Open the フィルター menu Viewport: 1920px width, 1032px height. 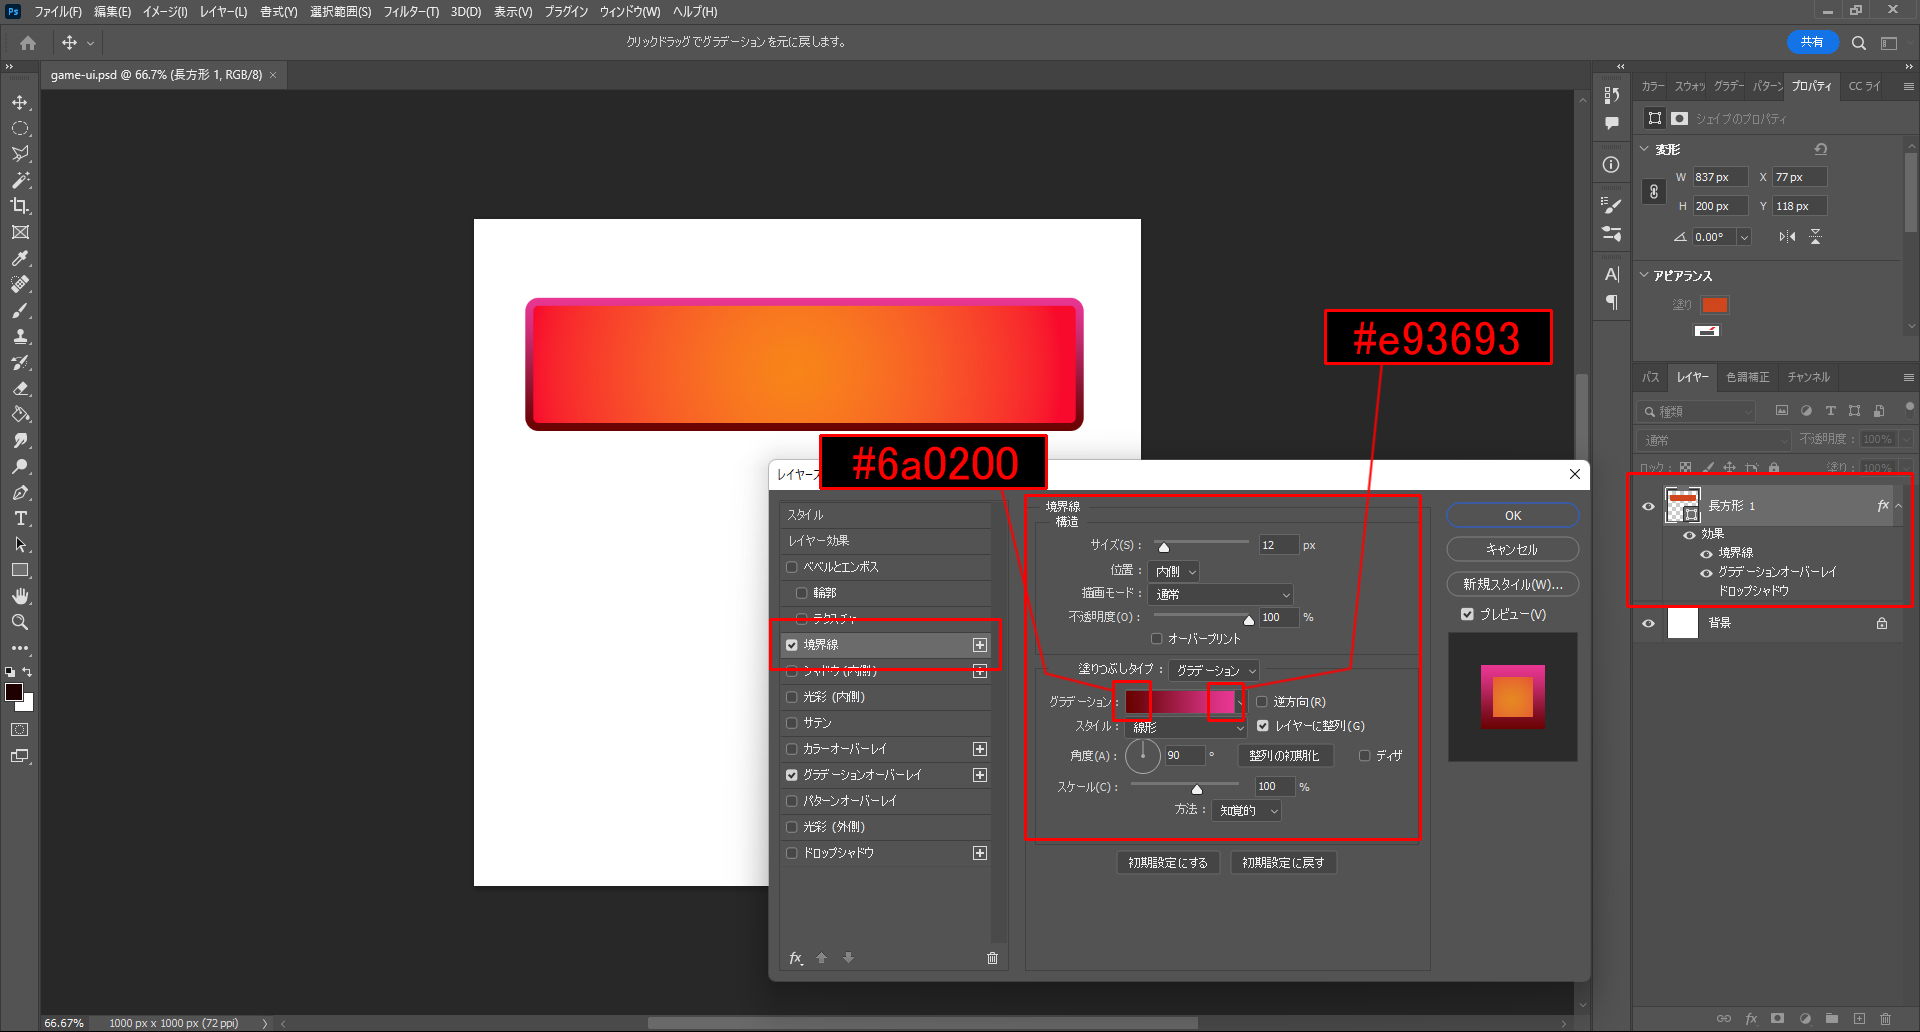click(410, 12)
